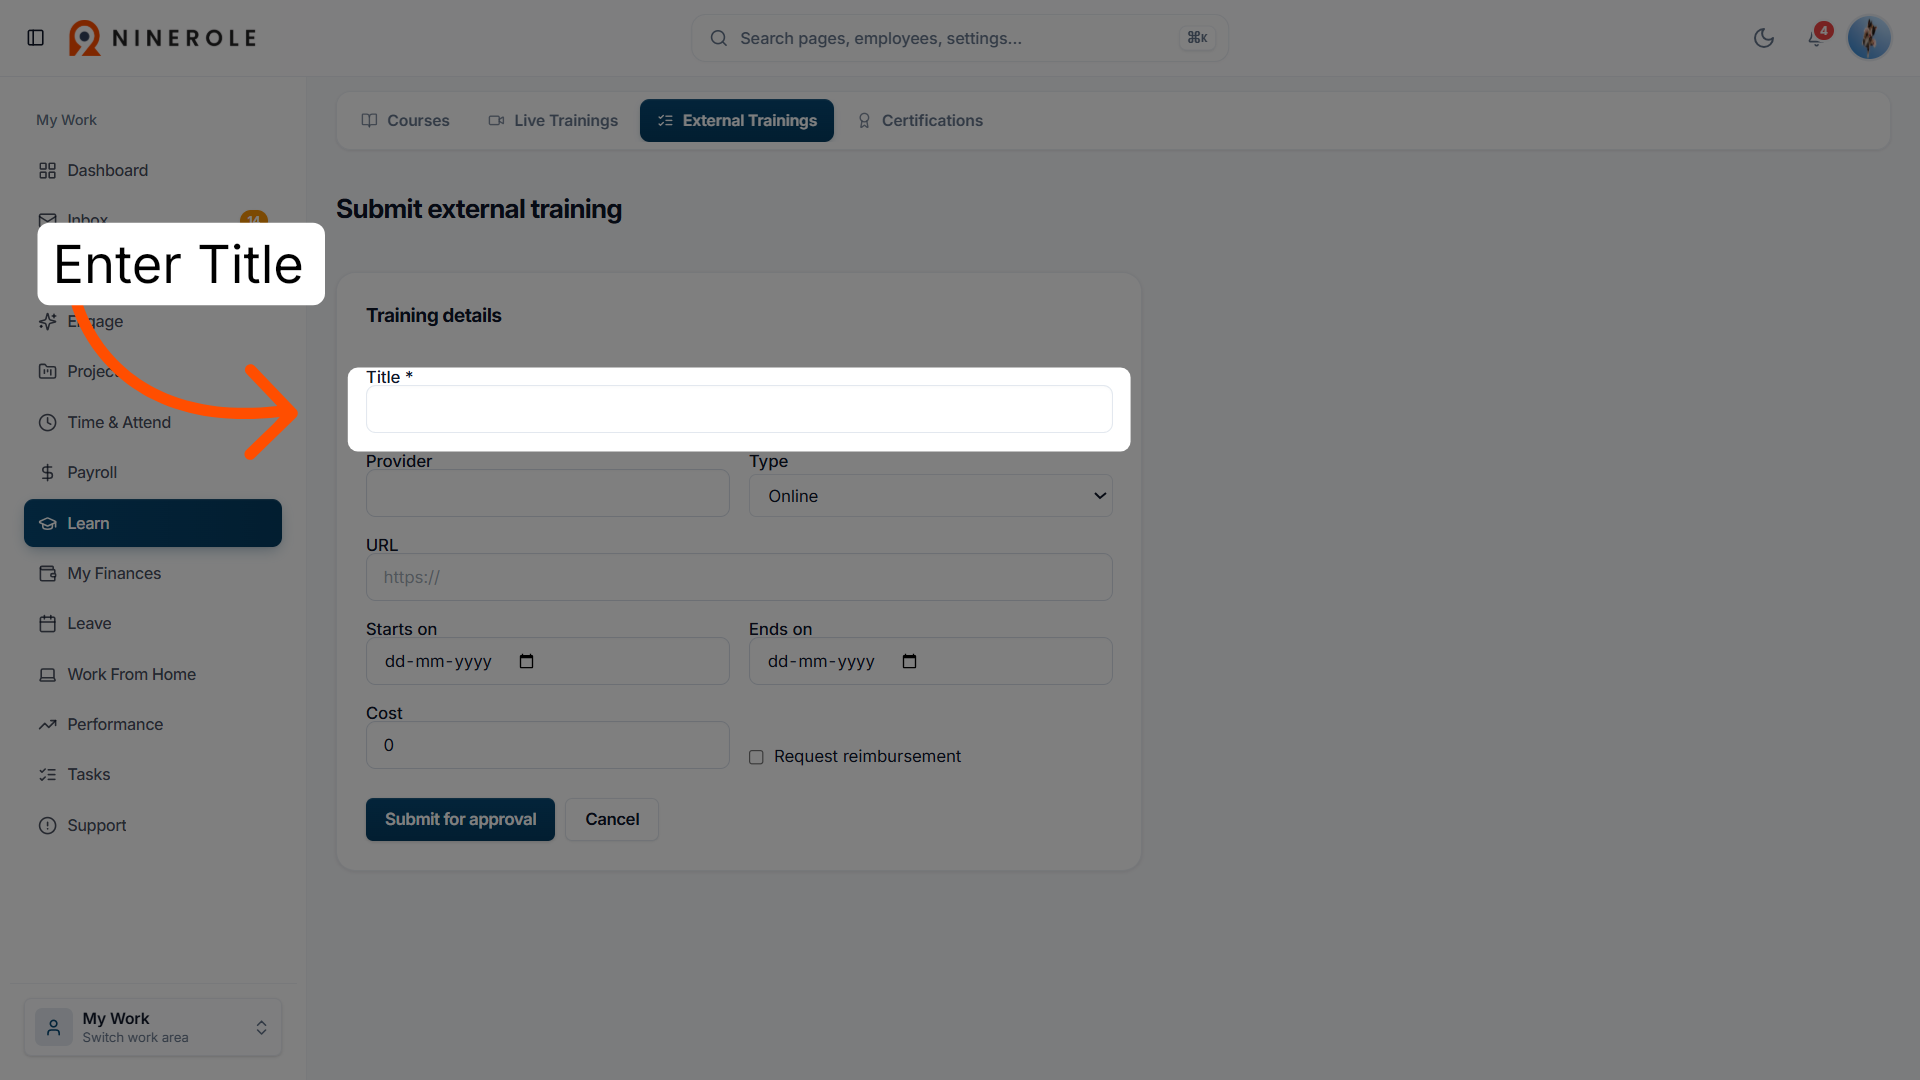
Task: Select the External Trainings tab
Action: 737,120
